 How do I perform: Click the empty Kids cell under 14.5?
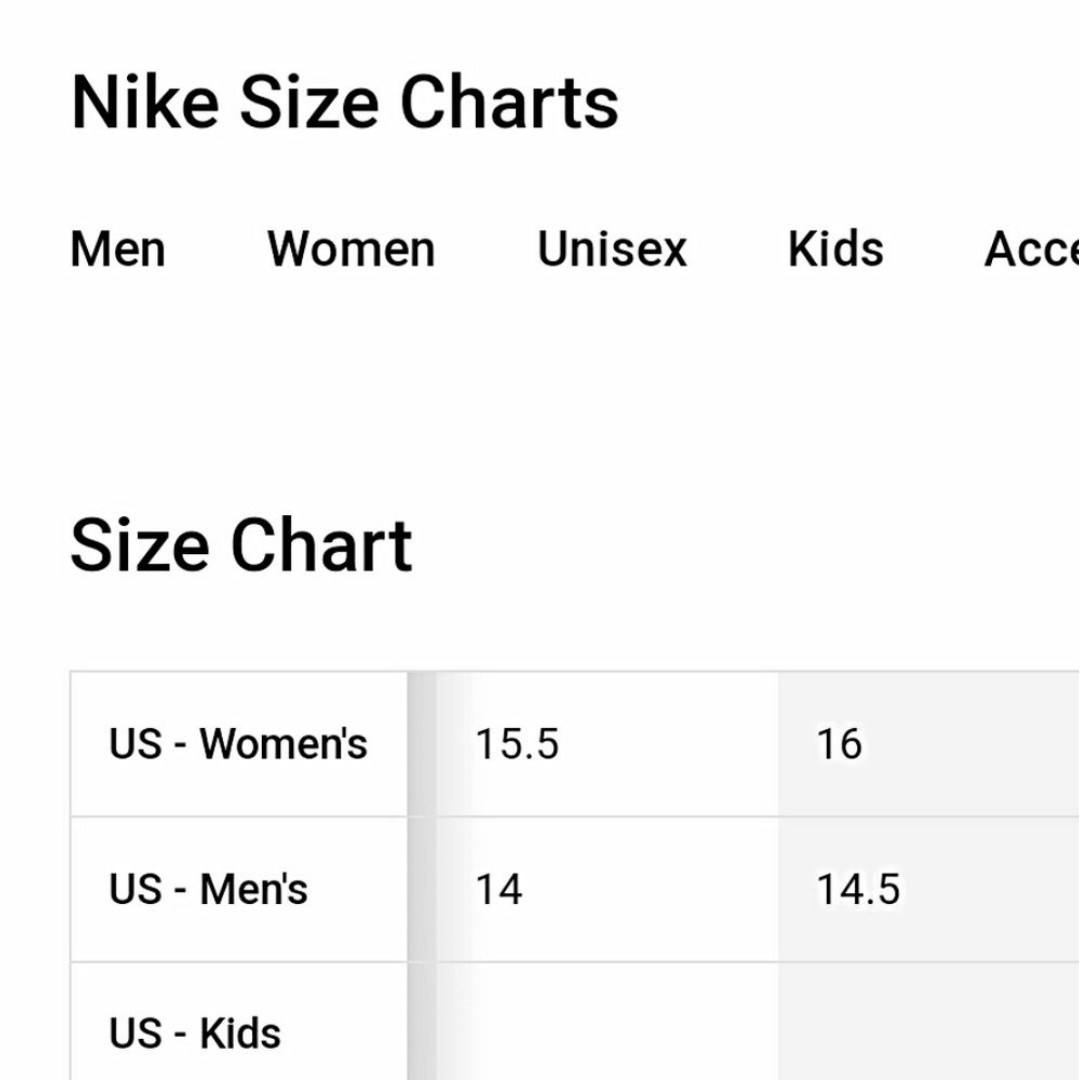click(x=929, y=1021)
